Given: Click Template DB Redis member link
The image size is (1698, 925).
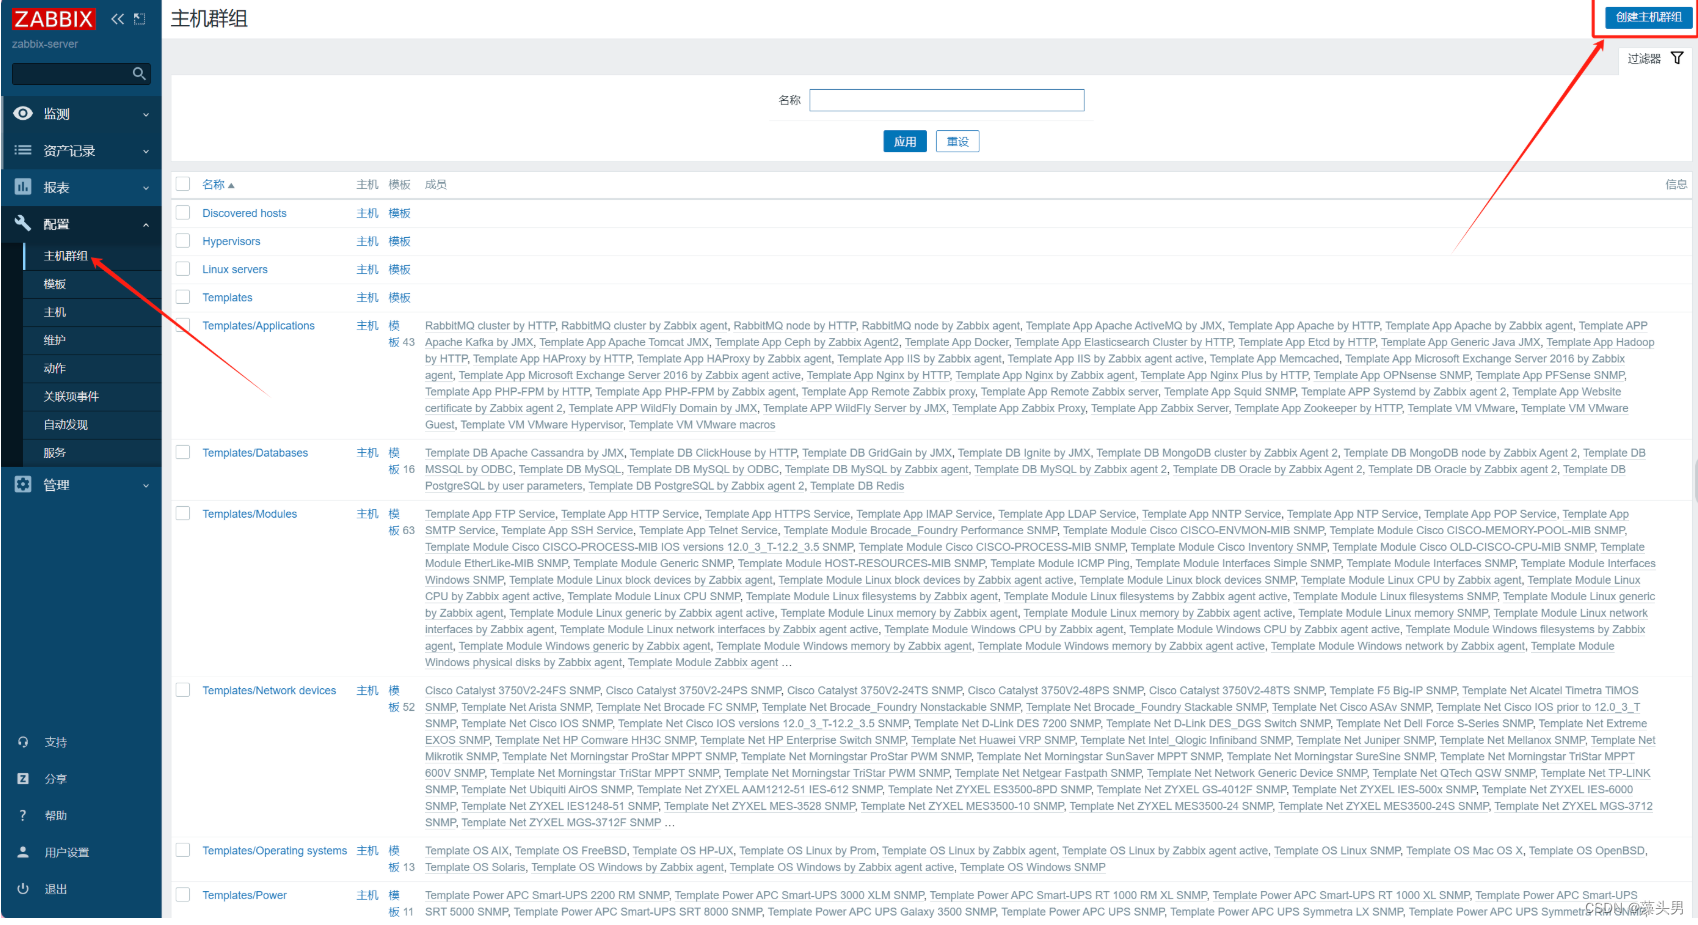Looking at the screenshot, I should [x=857, y=486].
